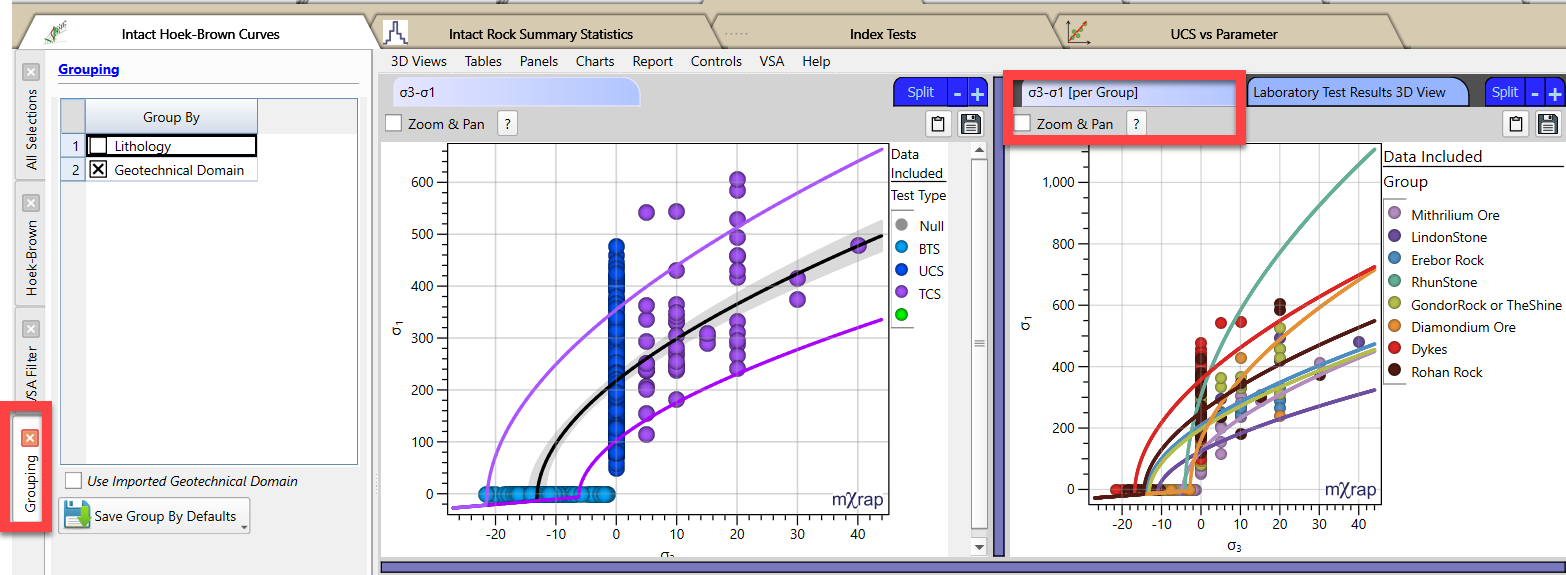Close the VSA Filter side panel

point(30,329)
